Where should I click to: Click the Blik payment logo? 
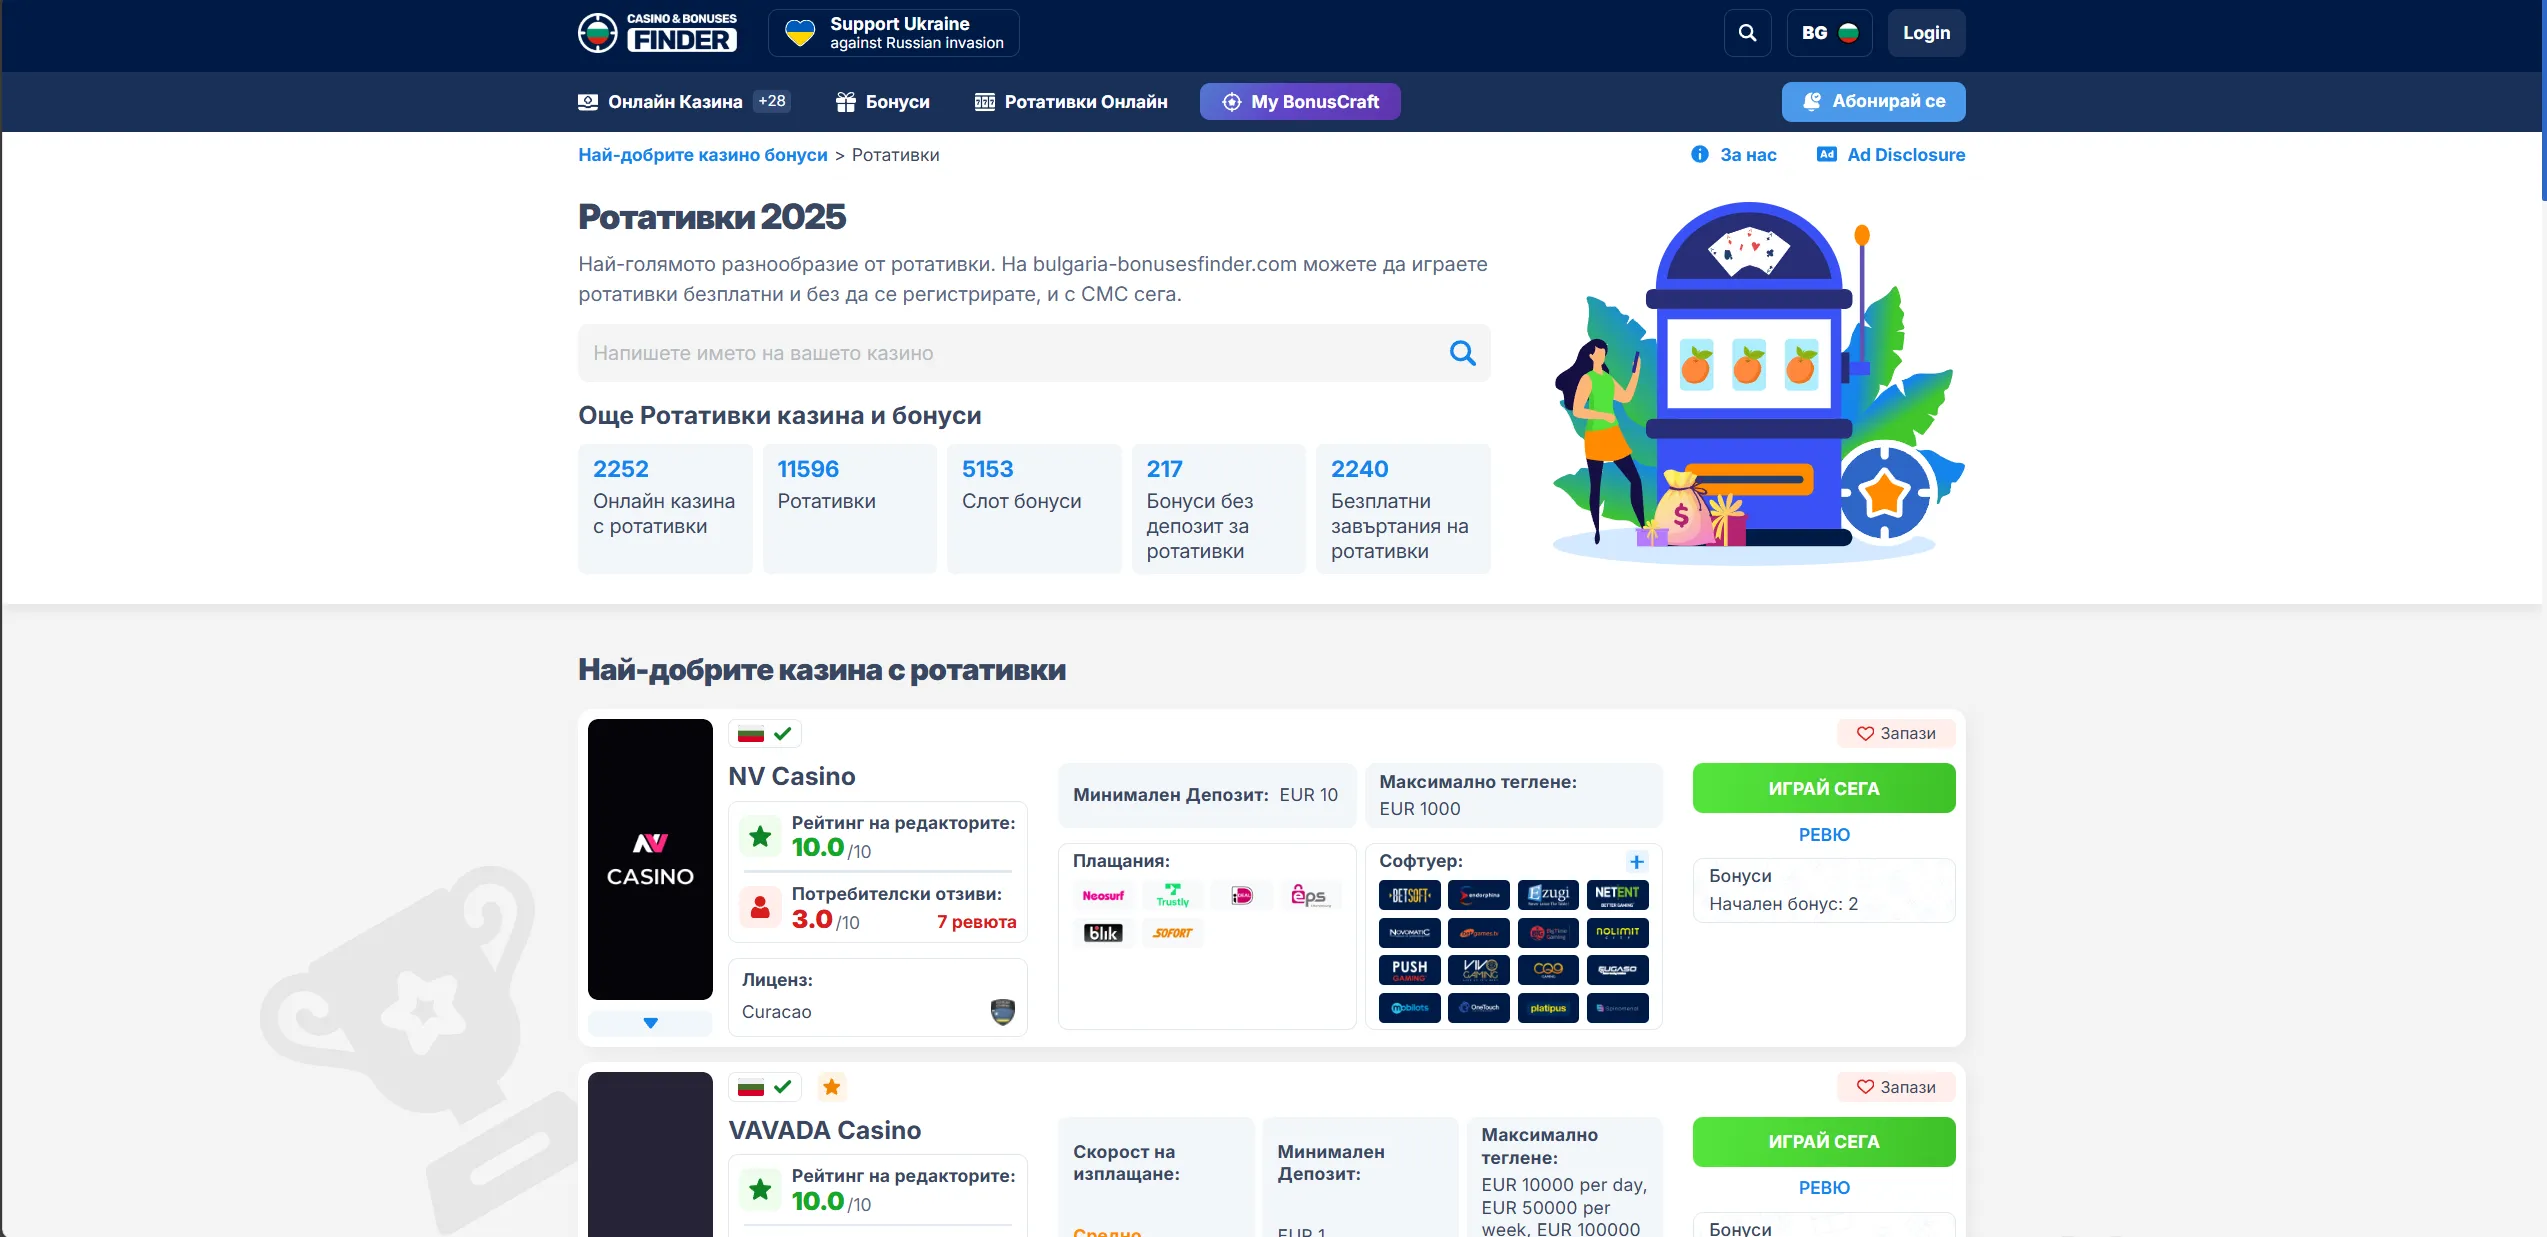pos(1103,934)
